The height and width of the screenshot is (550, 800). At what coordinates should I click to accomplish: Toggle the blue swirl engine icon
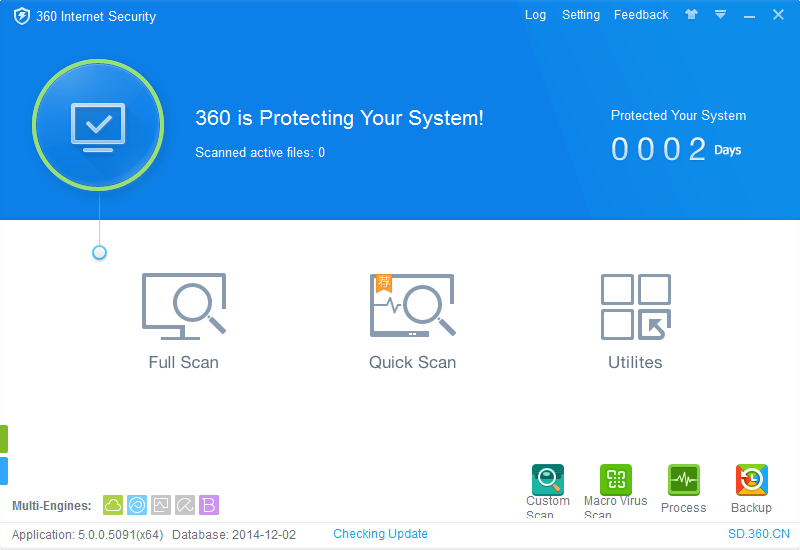click(137, 505)
